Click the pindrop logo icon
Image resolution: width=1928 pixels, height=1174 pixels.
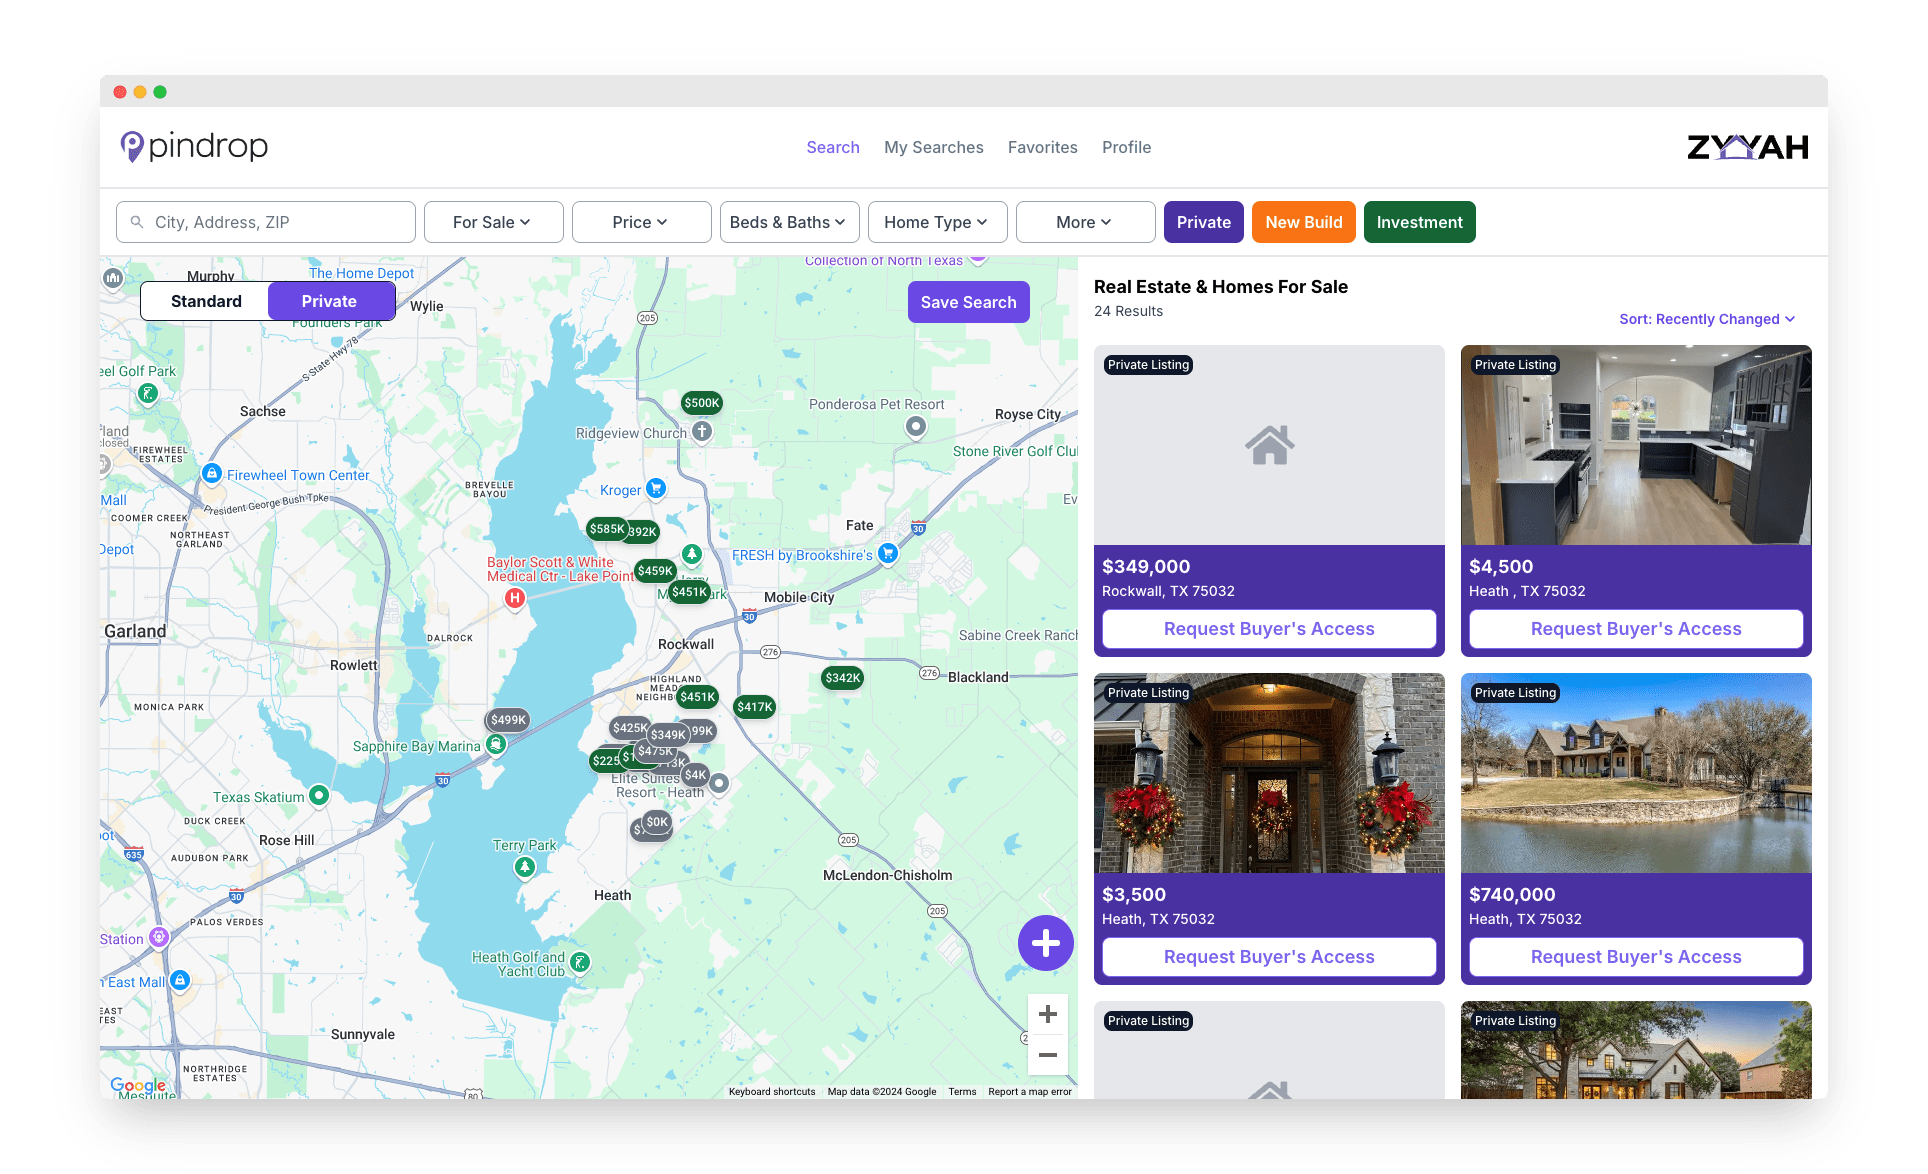131,147
